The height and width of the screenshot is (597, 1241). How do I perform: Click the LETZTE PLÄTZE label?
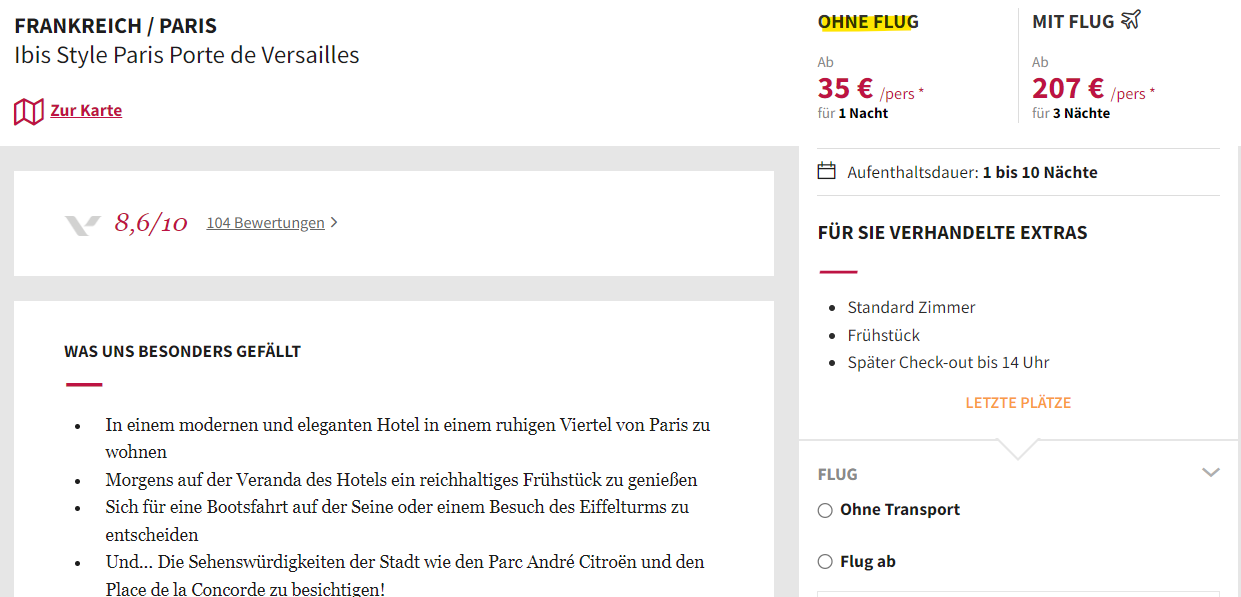pos(1018,403)
